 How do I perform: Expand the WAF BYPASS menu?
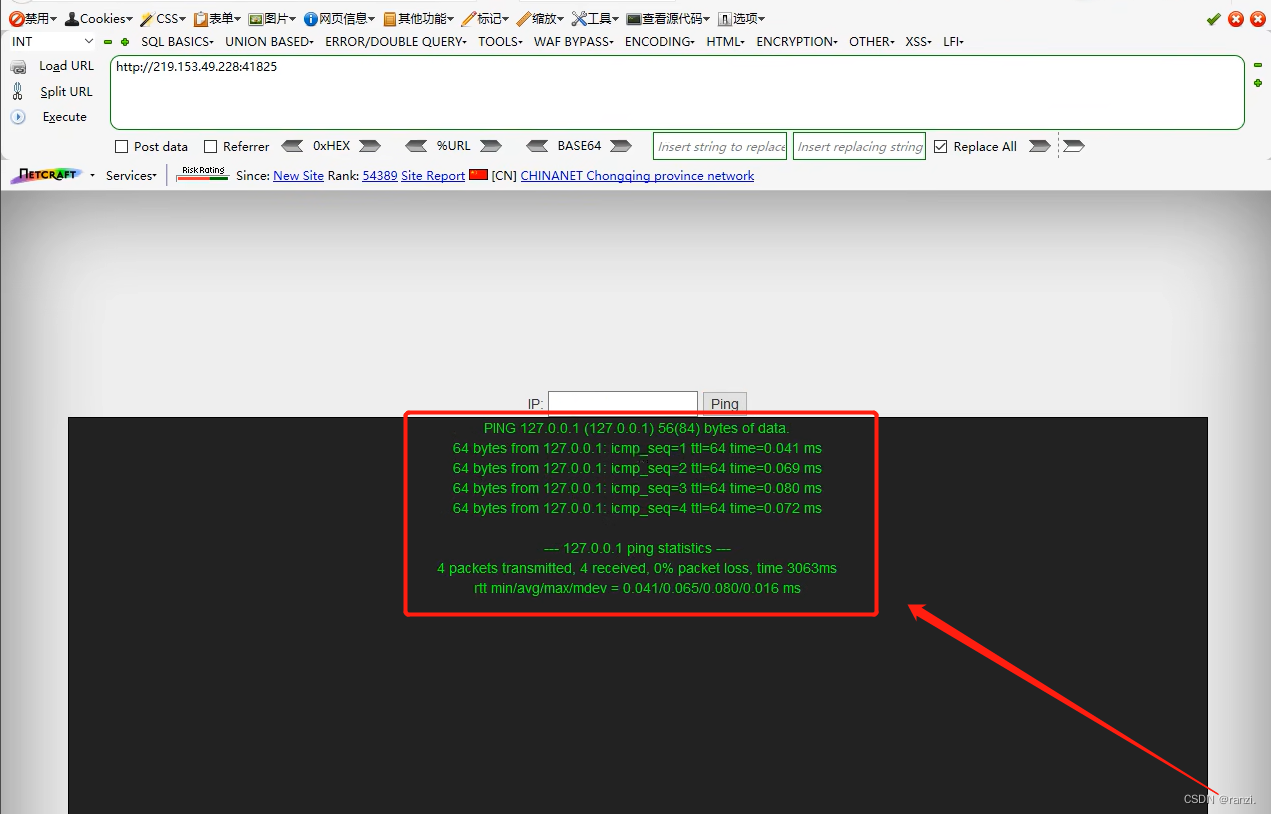pyautogui.click(x=574, y=42)
